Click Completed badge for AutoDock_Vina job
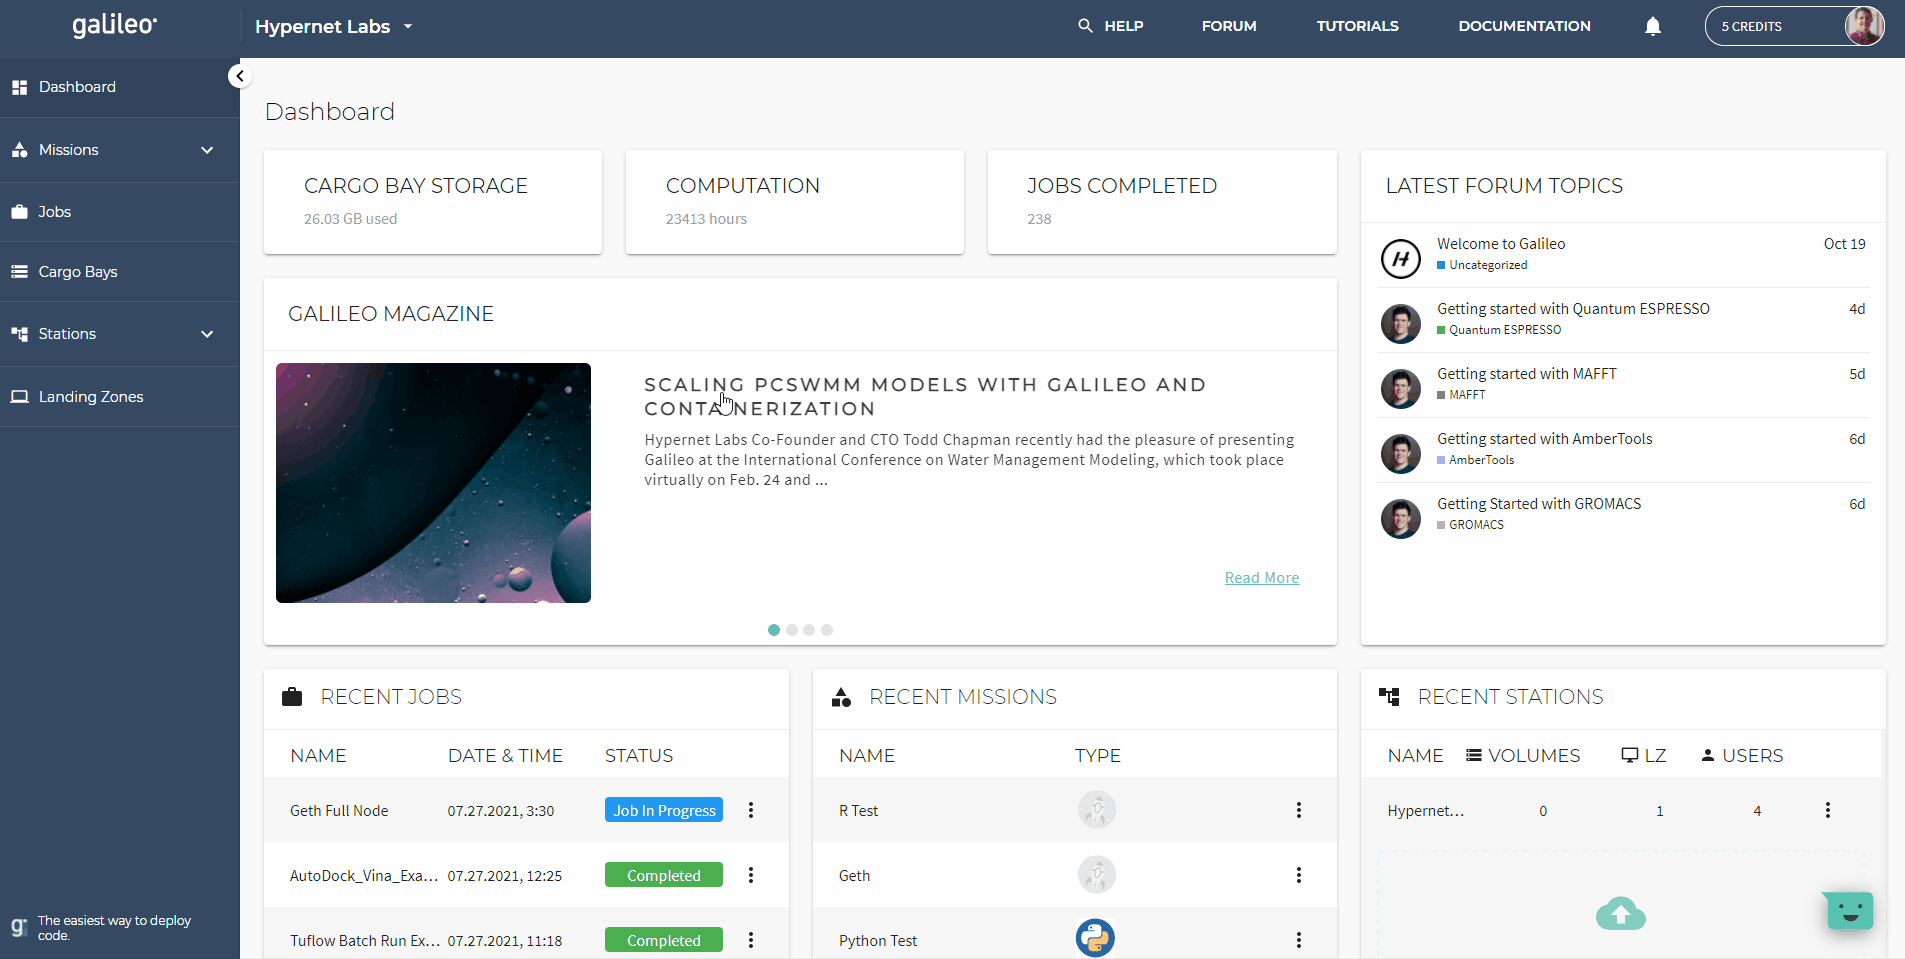Image resolution: width=1905 pixels, height=959 pixels. click(x=664, y=875)
